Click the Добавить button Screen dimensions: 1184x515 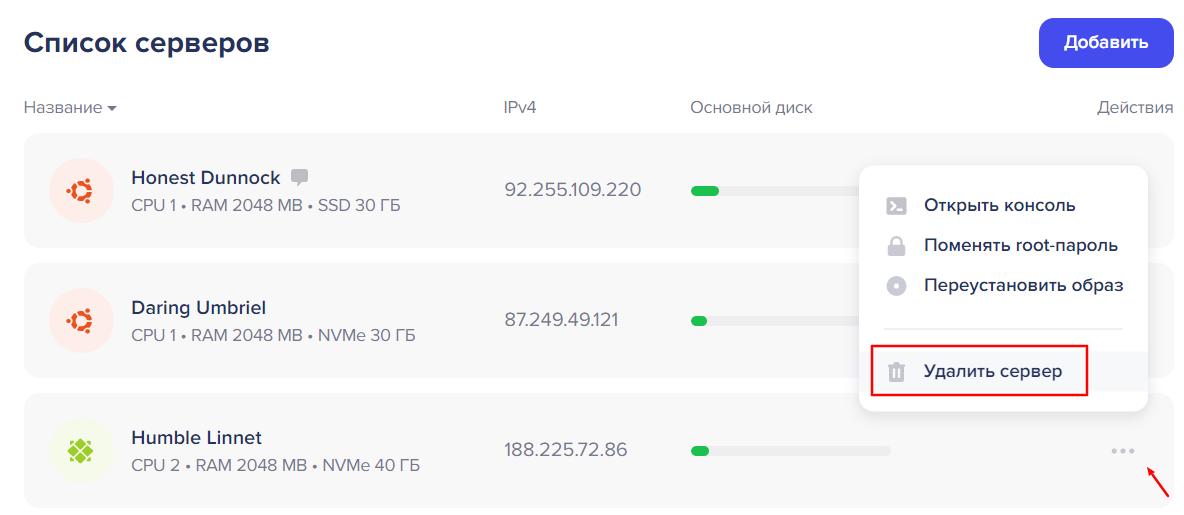(1106, 43)
